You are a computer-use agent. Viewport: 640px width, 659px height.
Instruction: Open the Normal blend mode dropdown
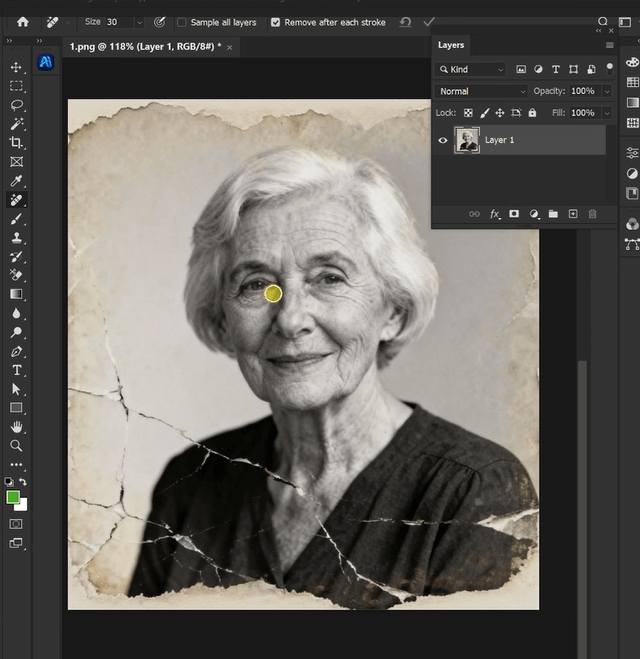(482, 91)
